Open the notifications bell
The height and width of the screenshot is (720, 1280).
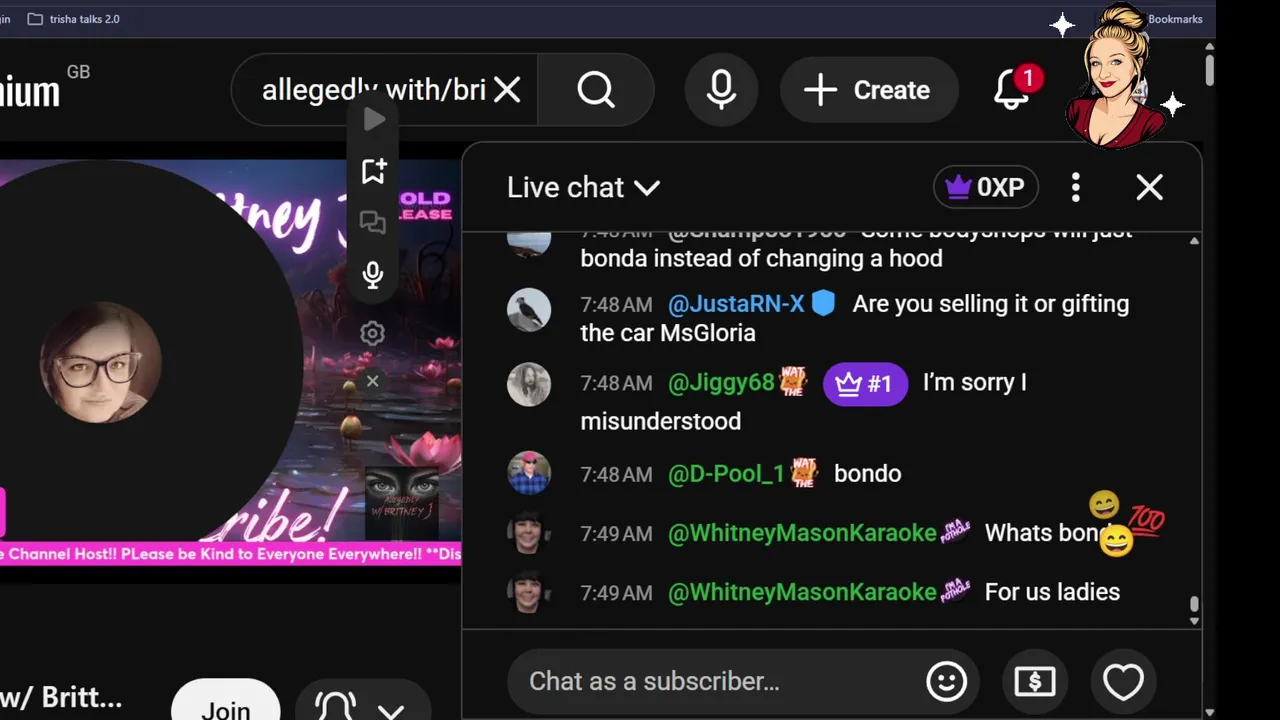click(x=1012, y=90)
